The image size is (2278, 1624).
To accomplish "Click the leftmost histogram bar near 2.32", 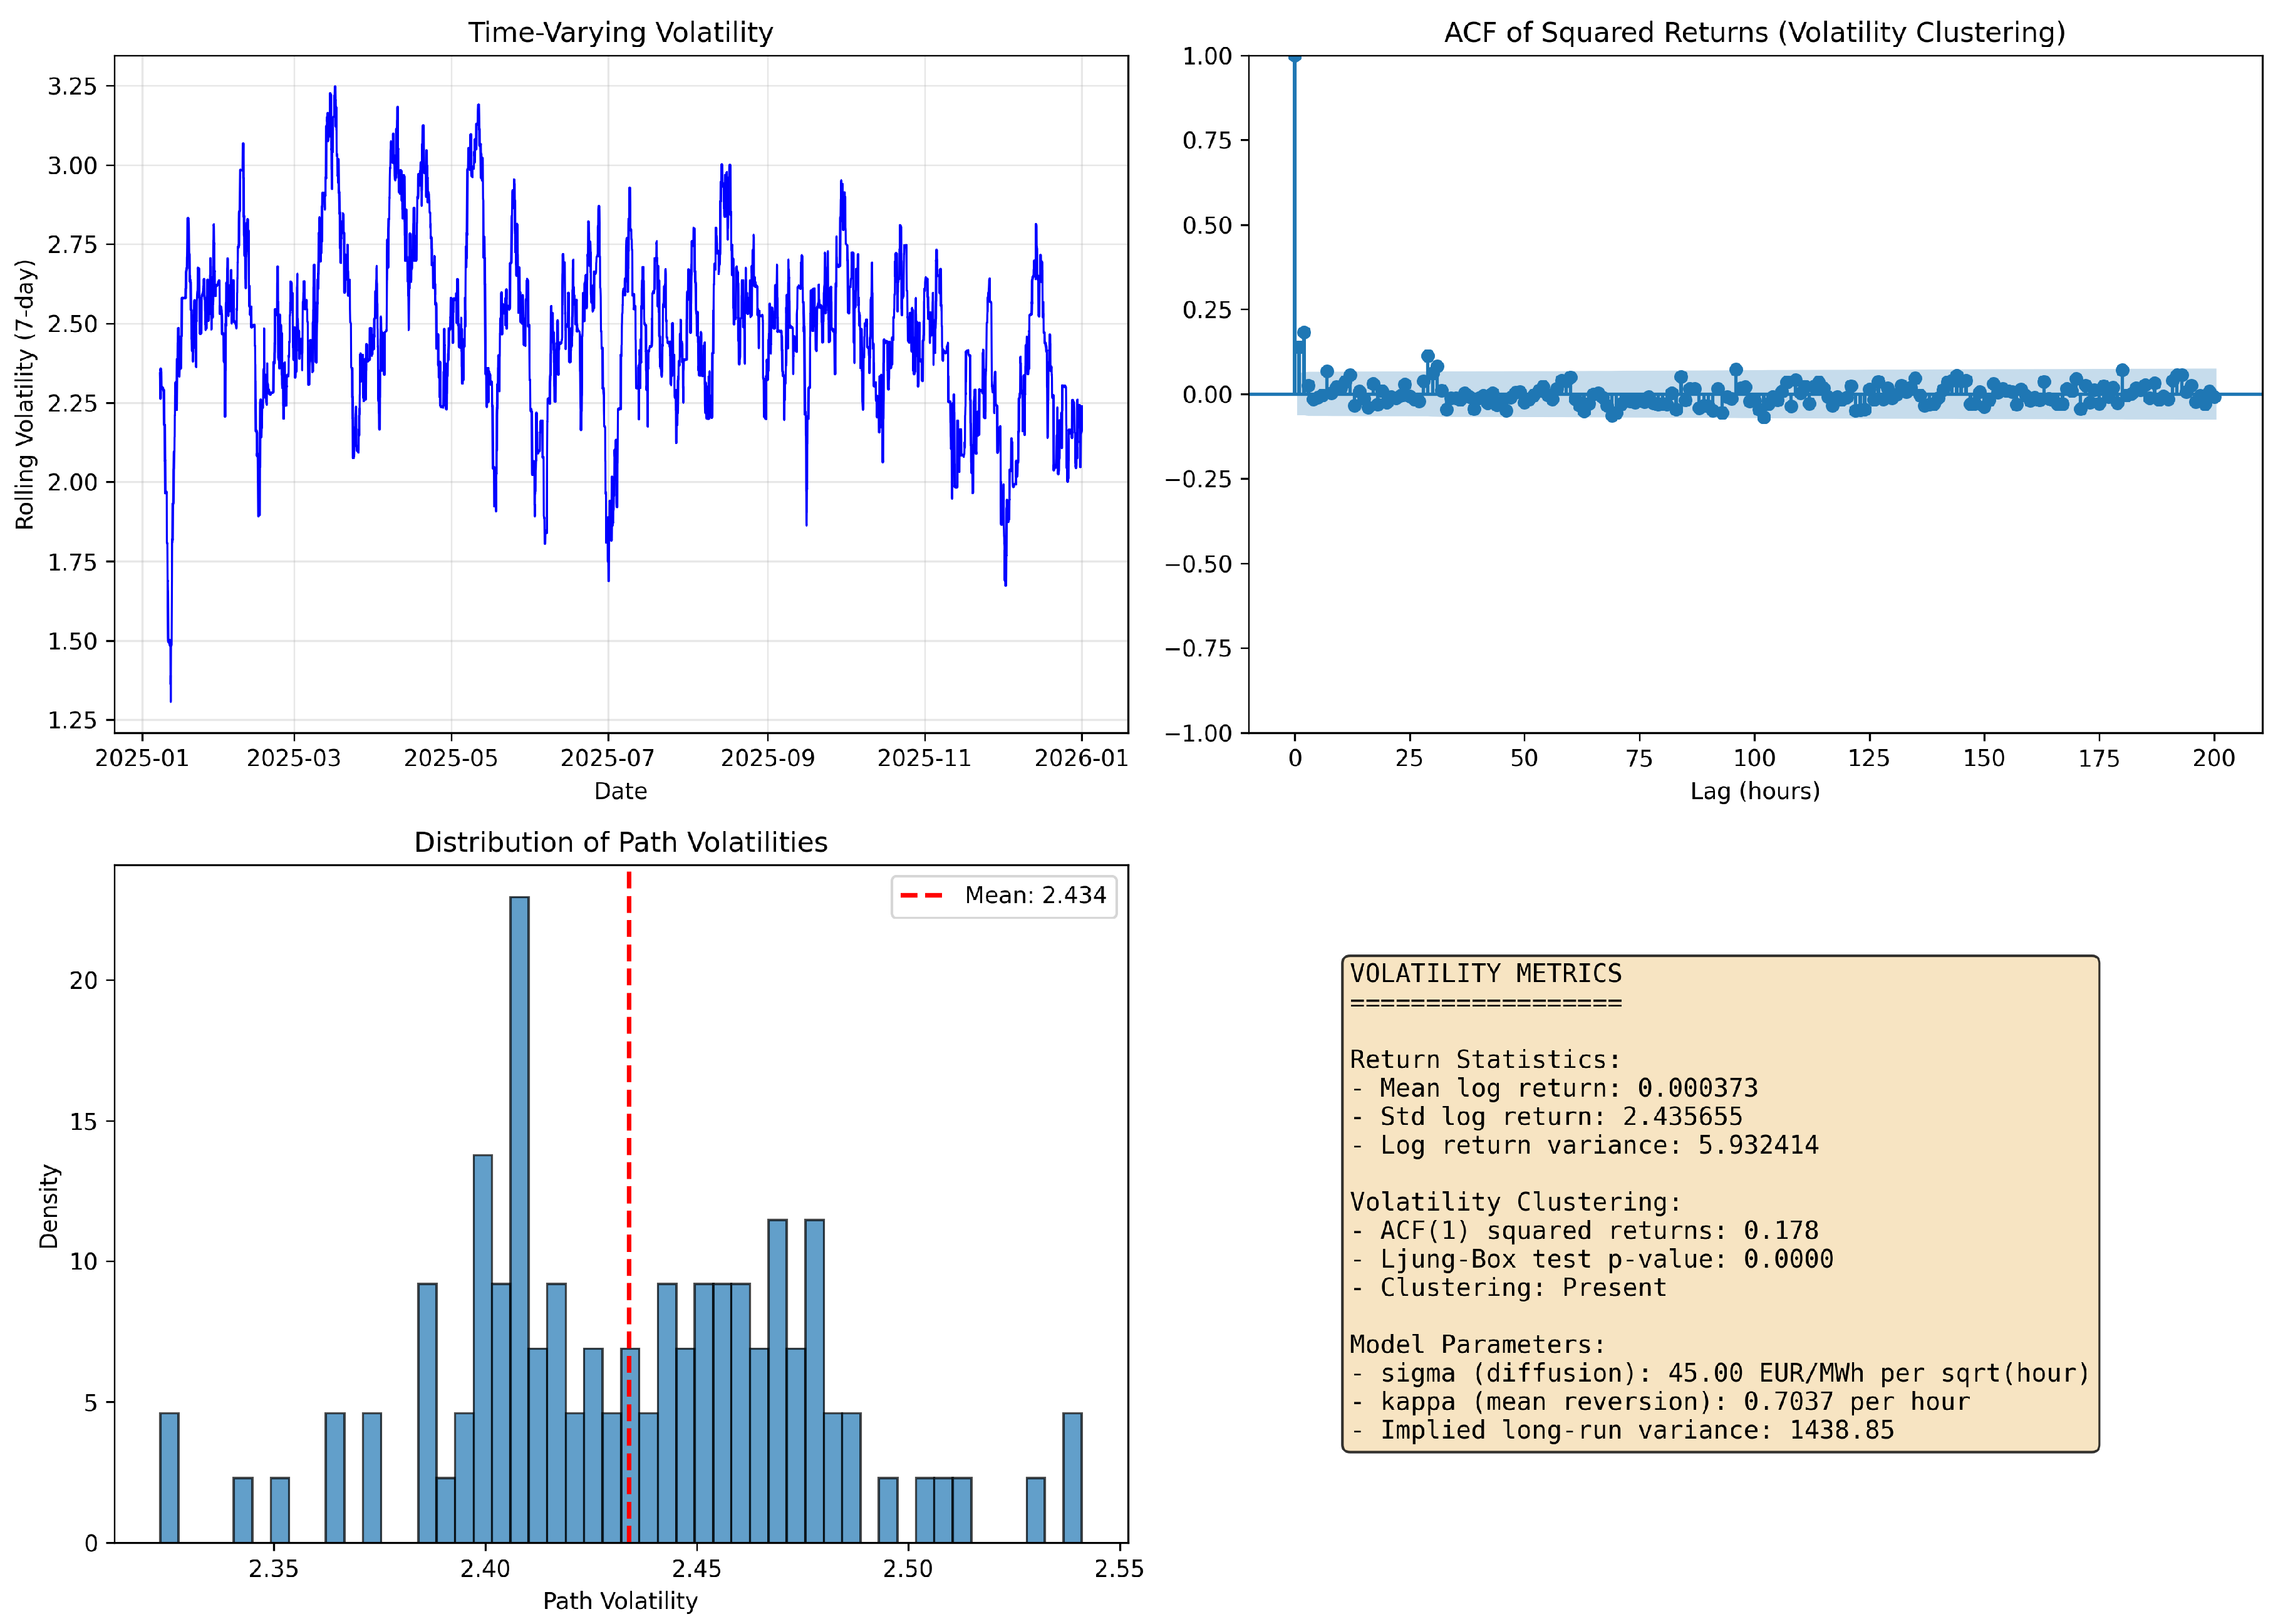I will coord(169,1477).
